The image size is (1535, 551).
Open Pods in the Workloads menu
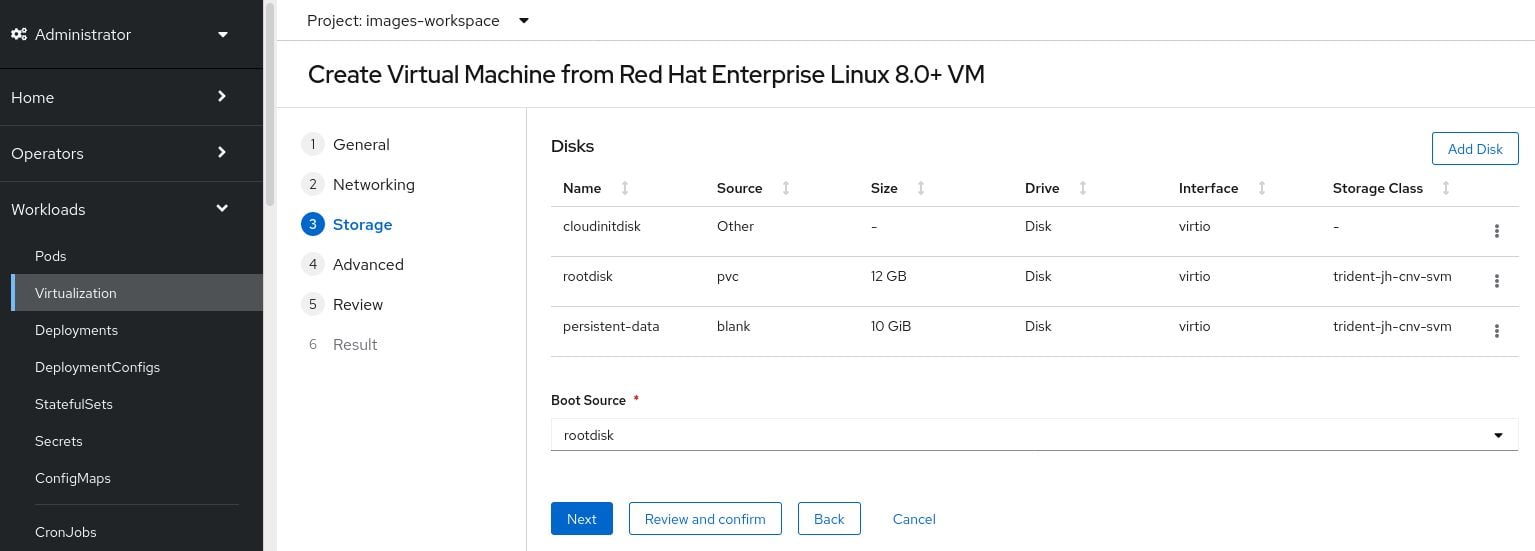click(51, 256)
